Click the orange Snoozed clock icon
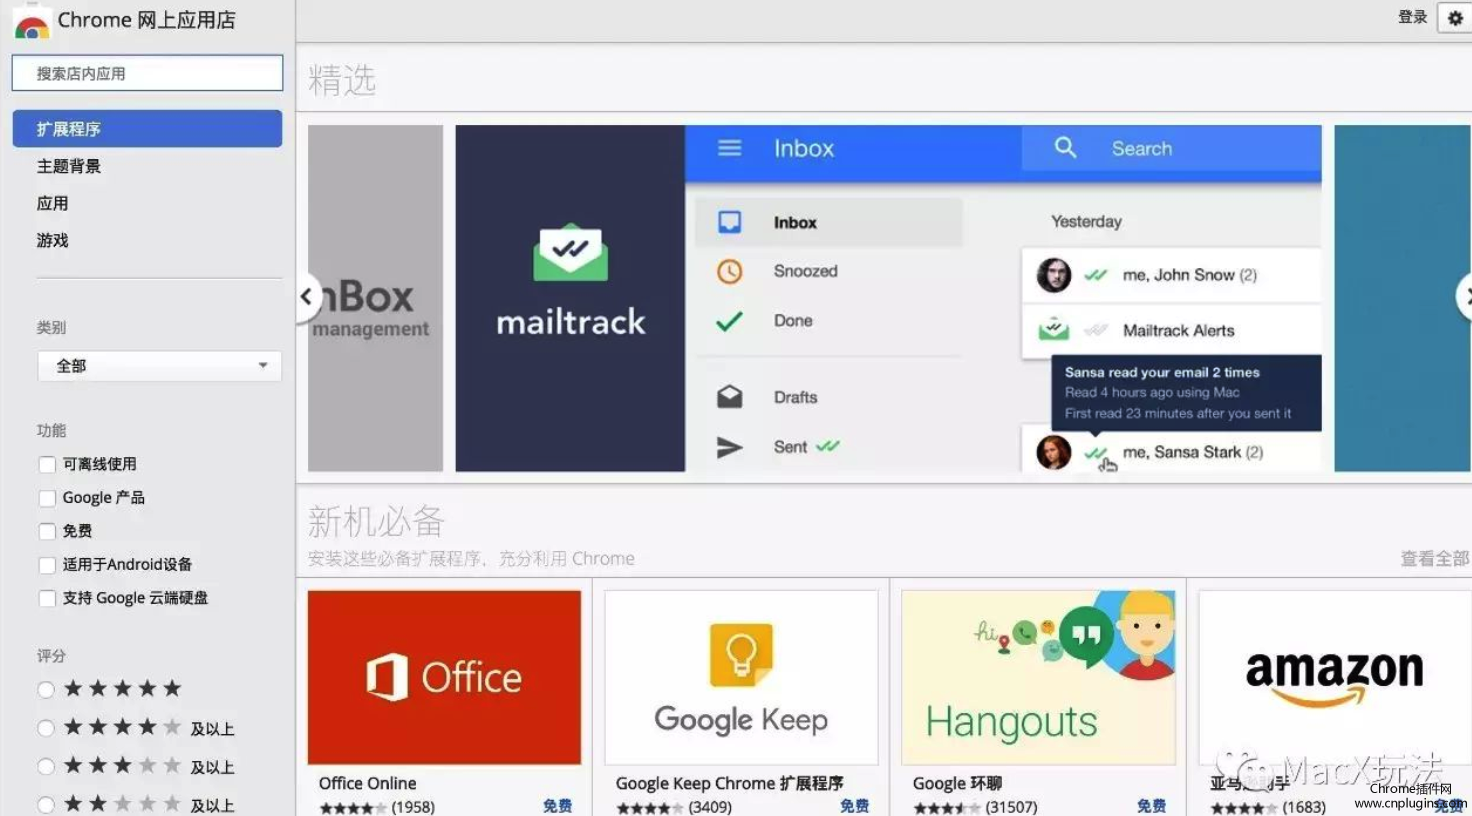1472x816 pixels. coord(730,271)
